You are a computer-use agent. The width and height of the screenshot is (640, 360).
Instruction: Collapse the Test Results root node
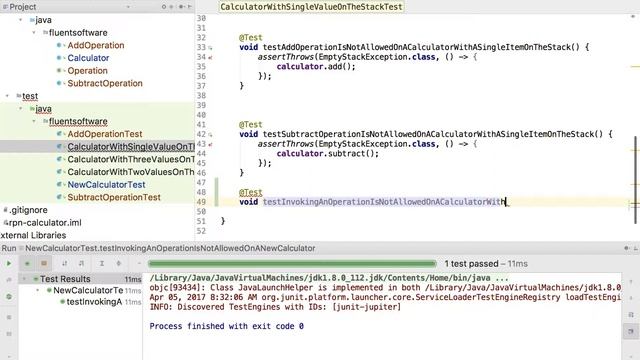point(24,279)
